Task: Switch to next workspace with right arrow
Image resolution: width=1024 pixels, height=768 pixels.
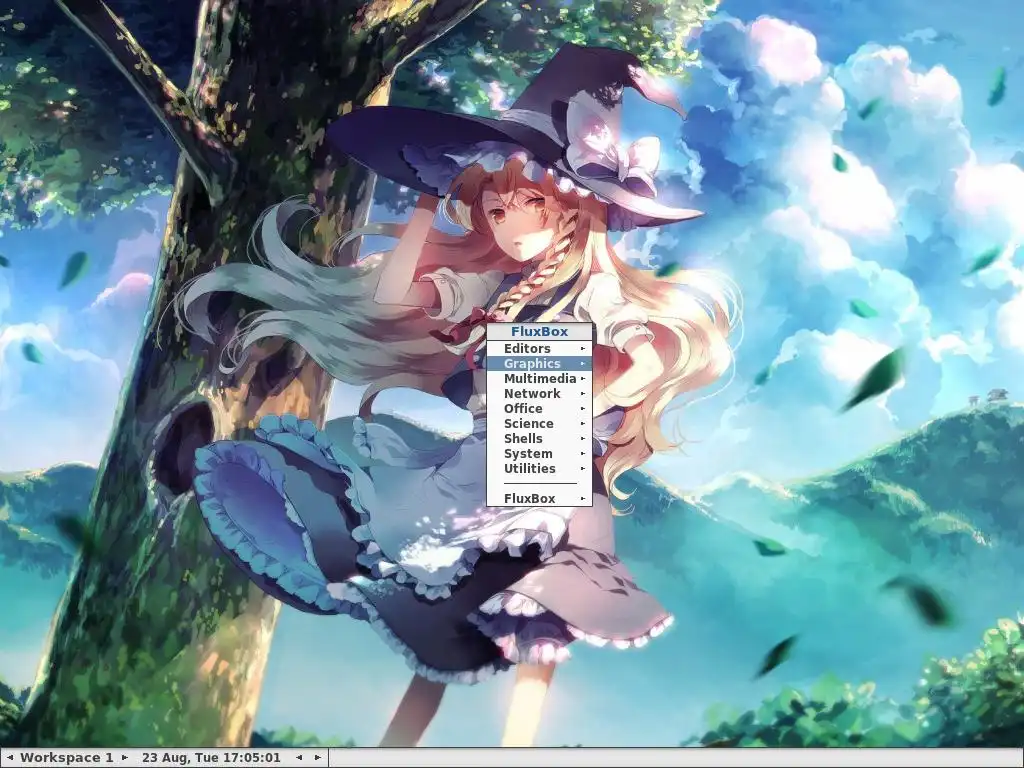Action: (125, 758)
